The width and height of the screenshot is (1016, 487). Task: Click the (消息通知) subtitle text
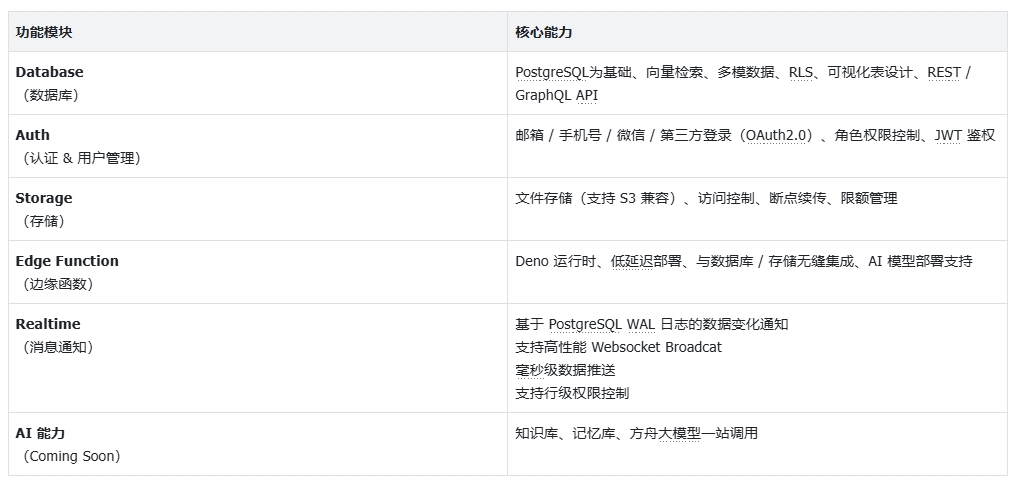pos(58,346)
